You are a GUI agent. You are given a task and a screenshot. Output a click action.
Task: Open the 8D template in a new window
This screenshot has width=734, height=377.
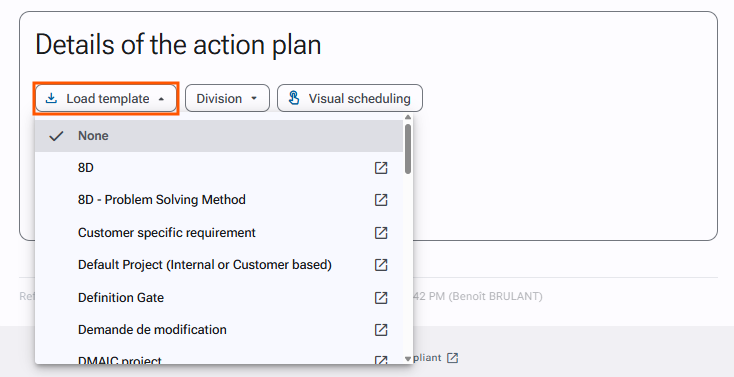(381, 168)
